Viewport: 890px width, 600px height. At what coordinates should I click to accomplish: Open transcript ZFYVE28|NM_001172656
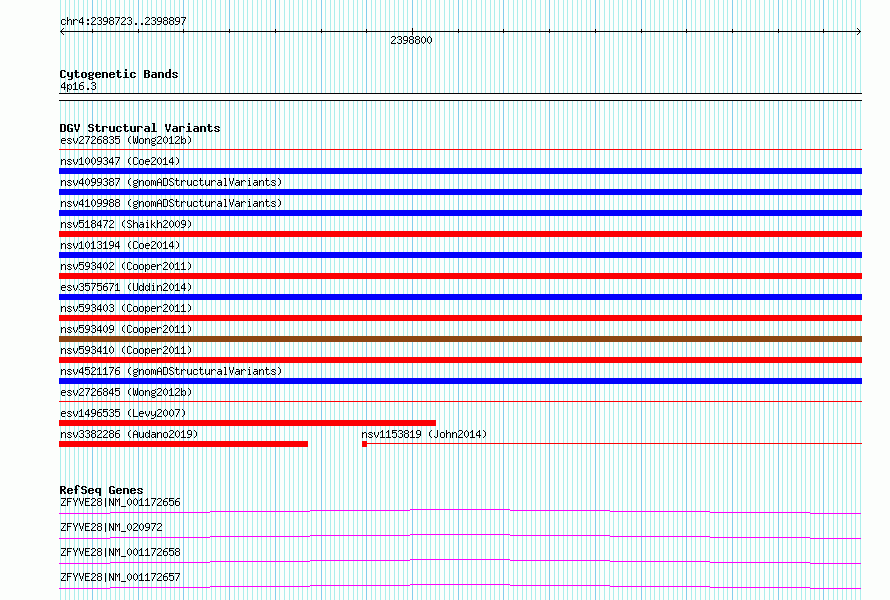pyautogui.click(x=120, y=502)
